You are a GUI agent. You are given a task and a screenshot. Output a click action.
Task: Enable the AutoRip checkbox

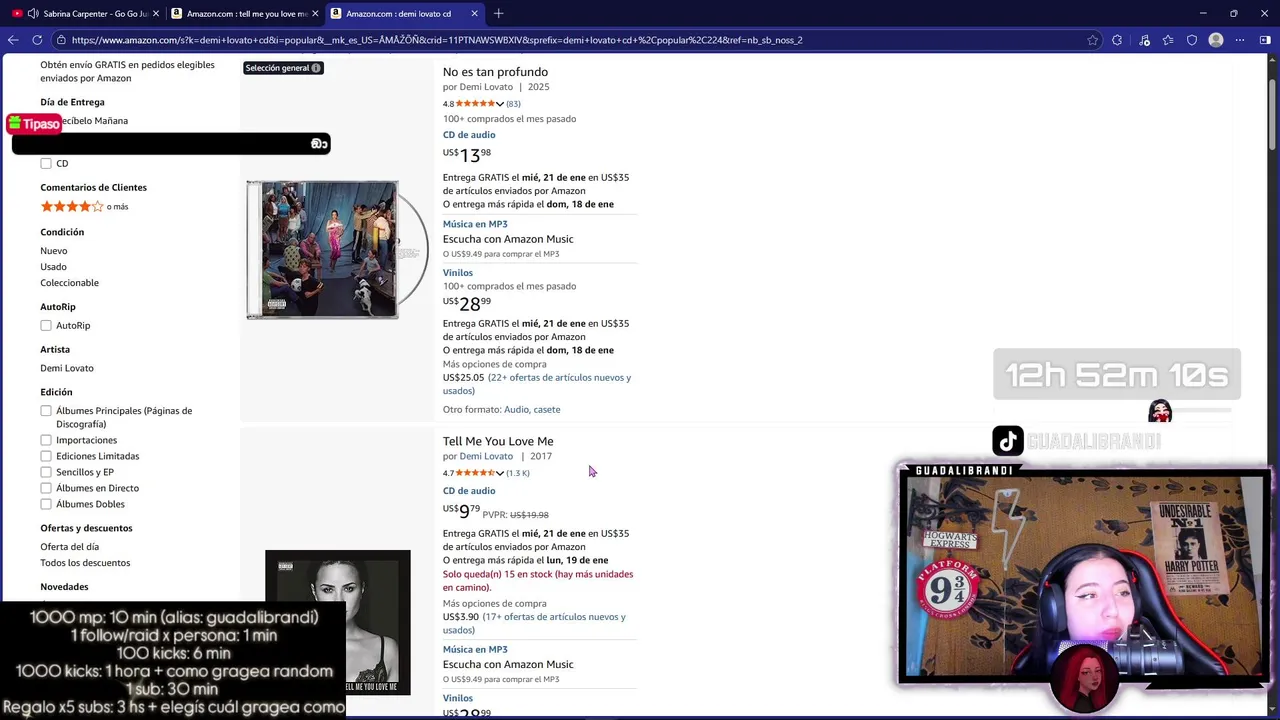pyautogui.click(x=46, y=325)
